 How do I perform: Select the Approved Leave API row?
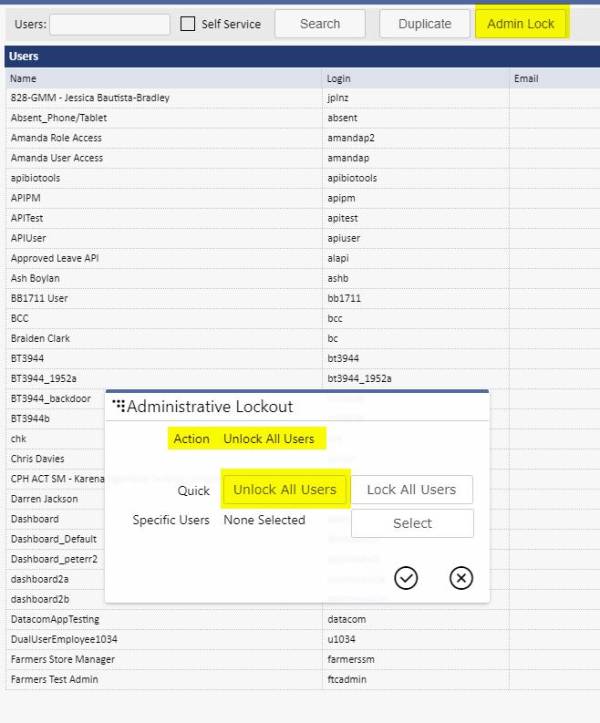coord(55,258)
